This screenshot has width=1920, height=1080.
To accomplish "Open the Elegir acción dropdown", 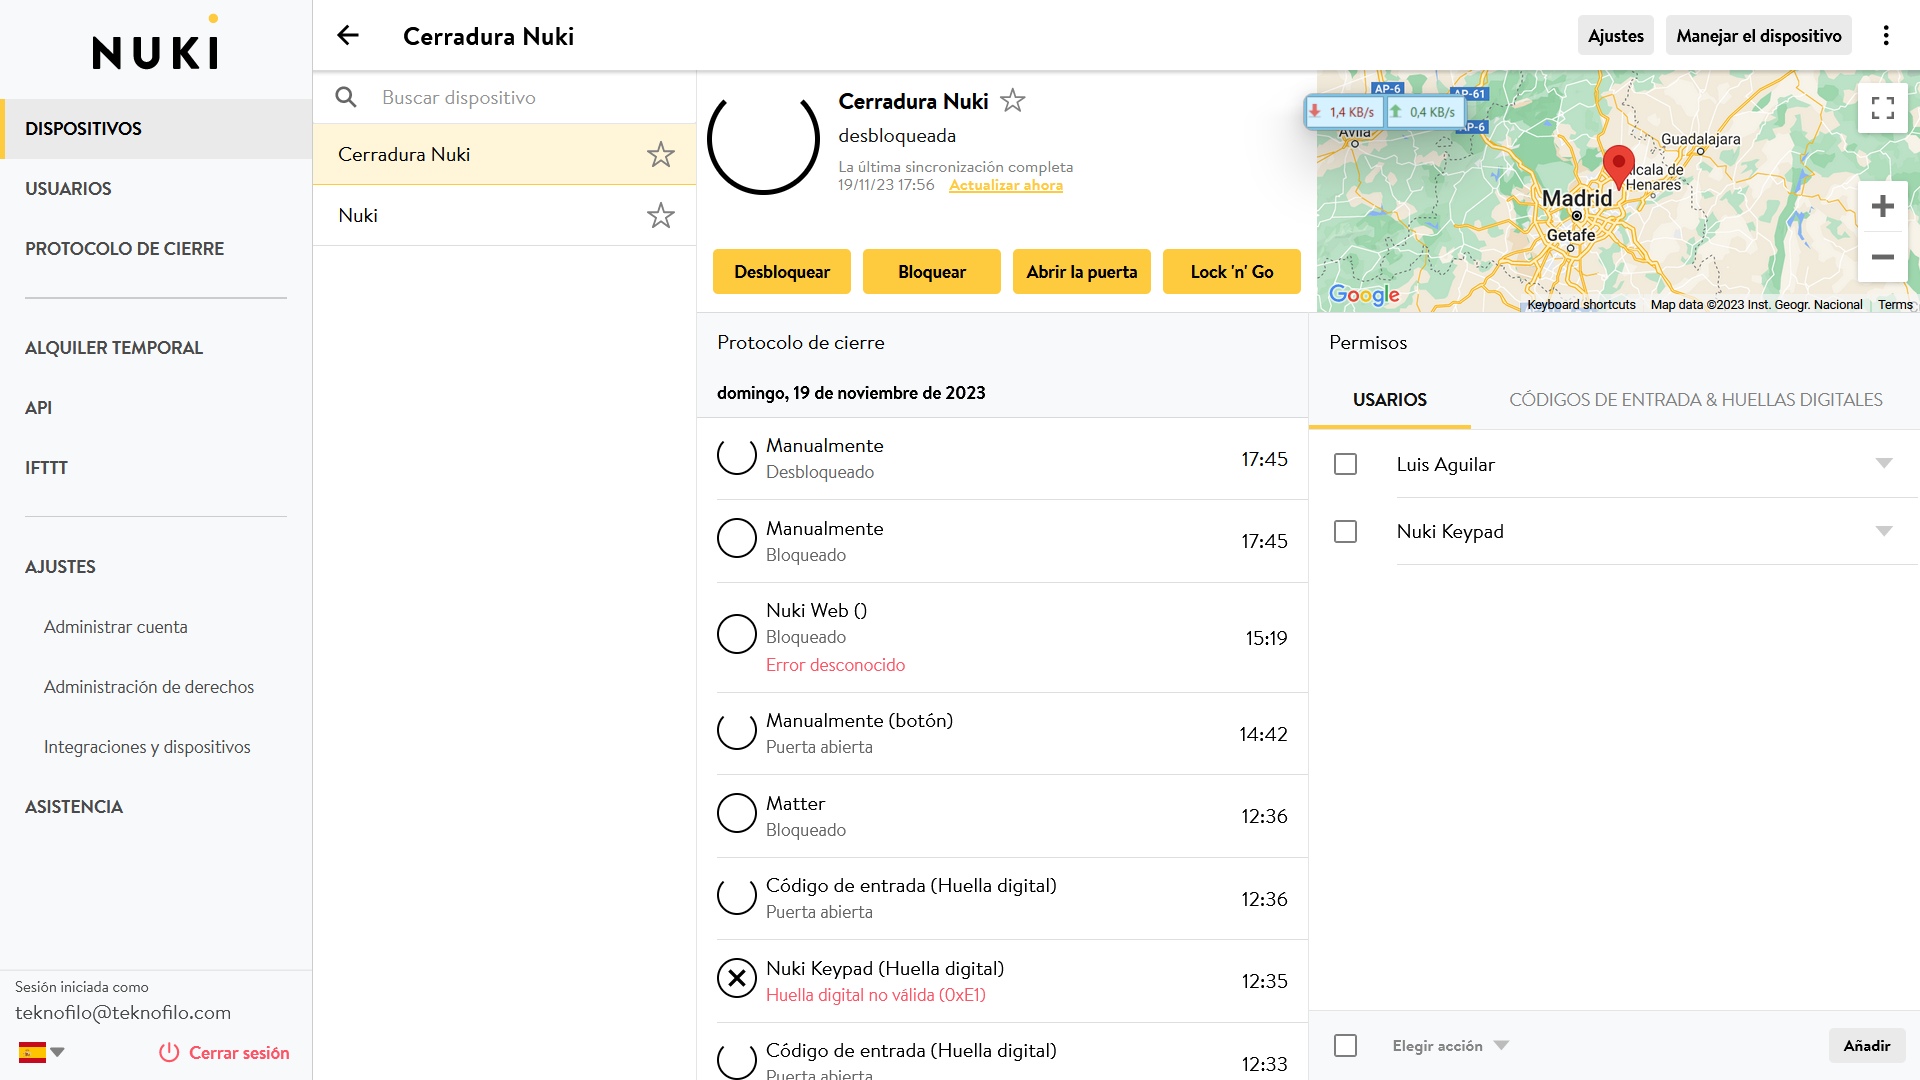I will [1450, 1046].
